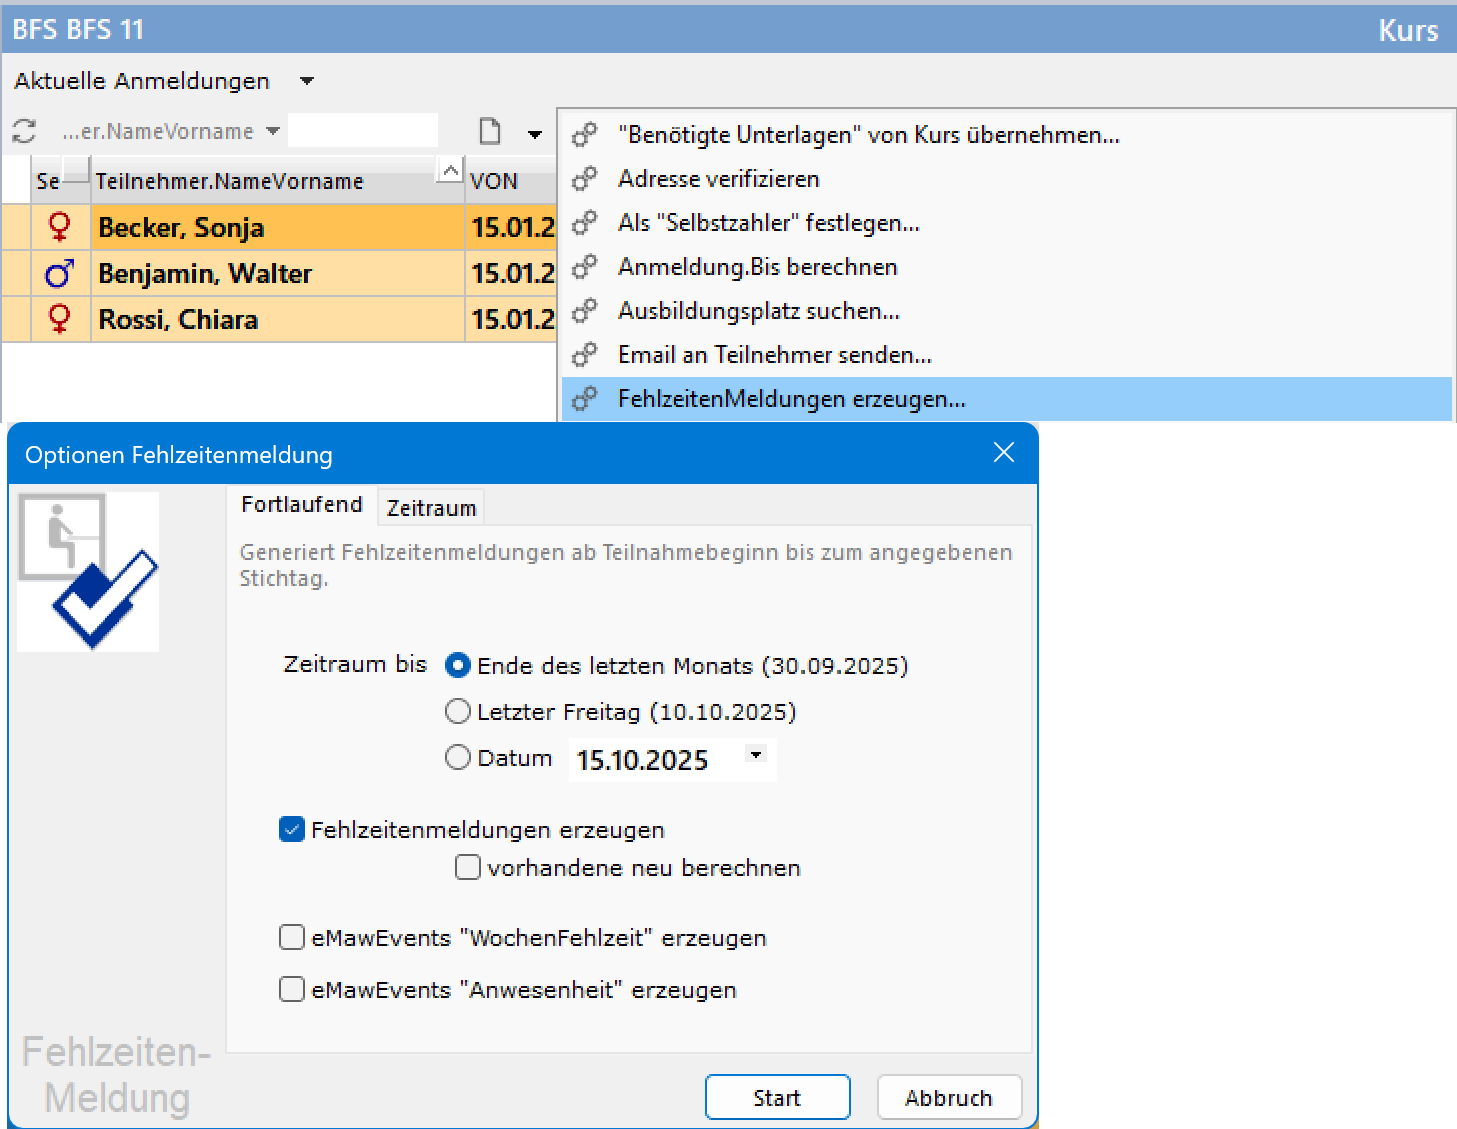Click the search field in the list toolbar
Viewport: 1457px width, 1129px height.
362,131
